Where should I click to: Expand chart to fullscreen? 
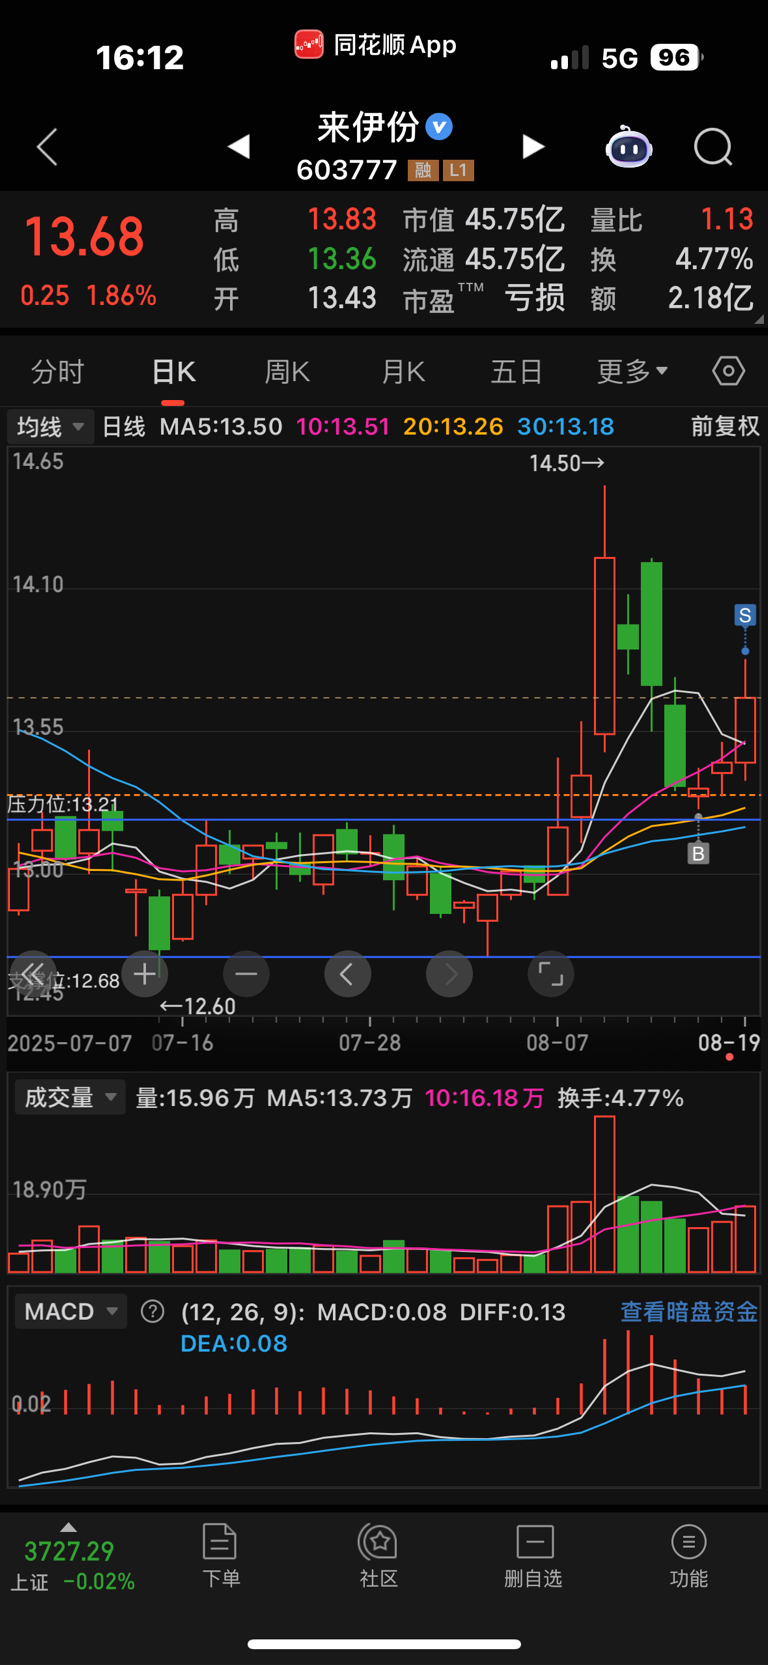[551, 973]
